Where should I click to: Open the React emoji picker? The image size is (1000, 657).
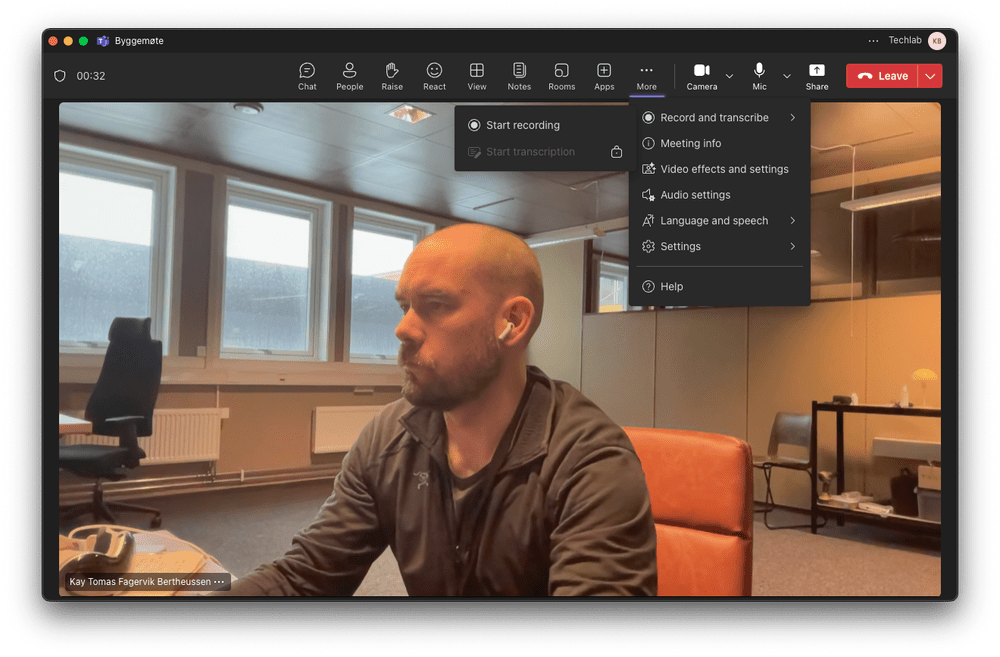click(x=434, y=76)
